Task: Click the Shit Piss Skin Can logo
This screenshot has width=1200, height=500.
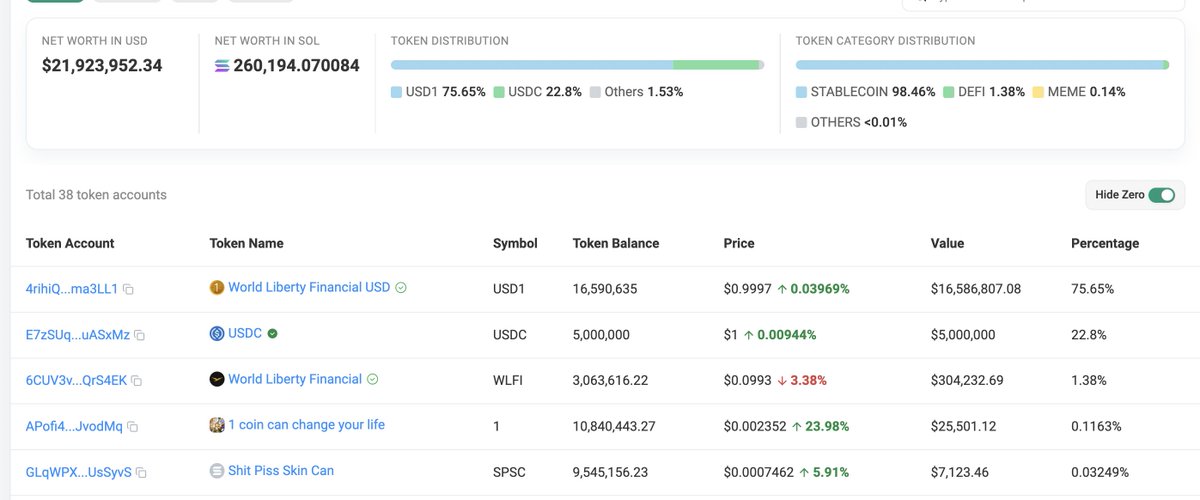Action: [217, 471]
